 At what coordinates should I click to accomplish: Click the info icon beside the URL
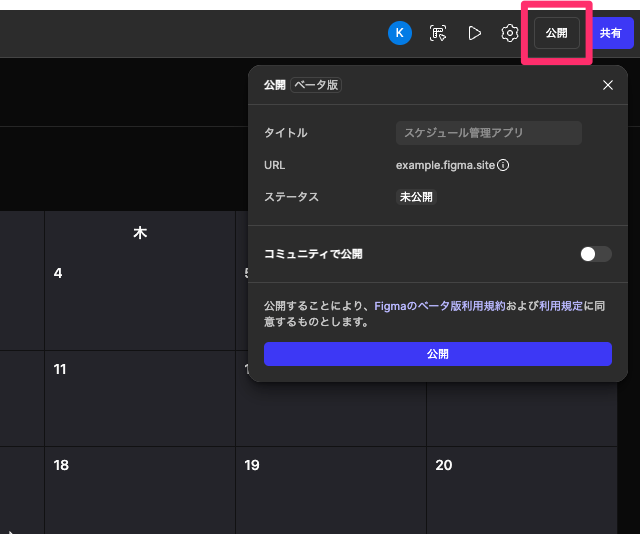pos(503,165)
